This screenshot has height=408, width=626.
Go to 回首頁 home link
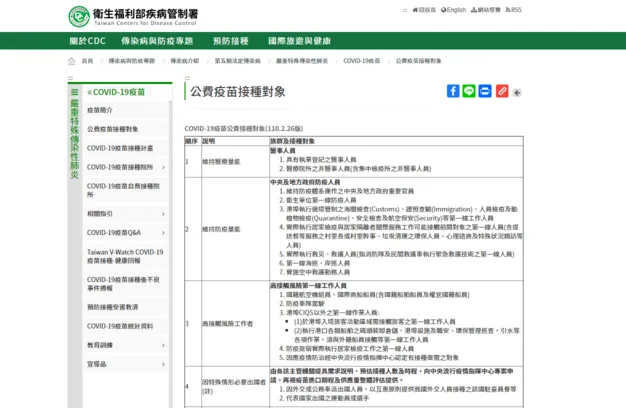[x=424, y=10]
